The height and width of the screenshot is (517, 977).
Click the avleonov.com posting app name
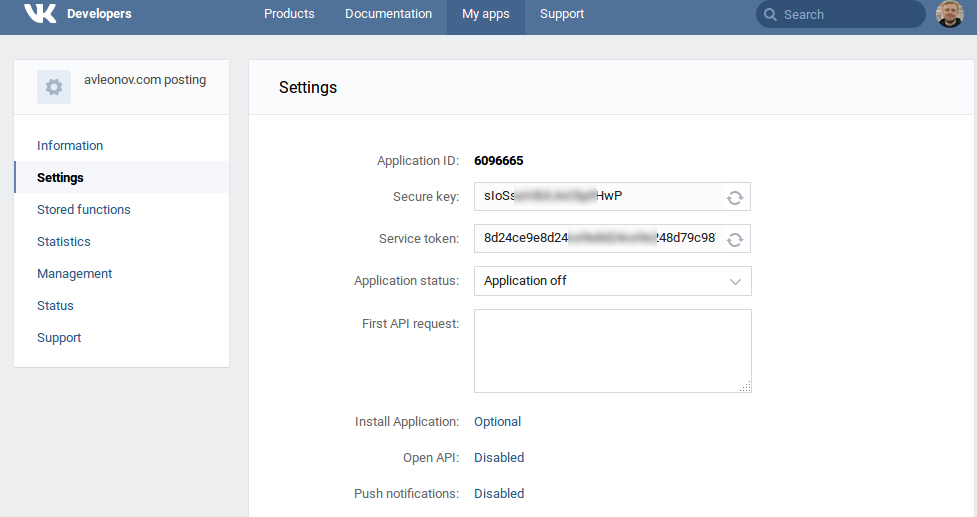point(145,80)
